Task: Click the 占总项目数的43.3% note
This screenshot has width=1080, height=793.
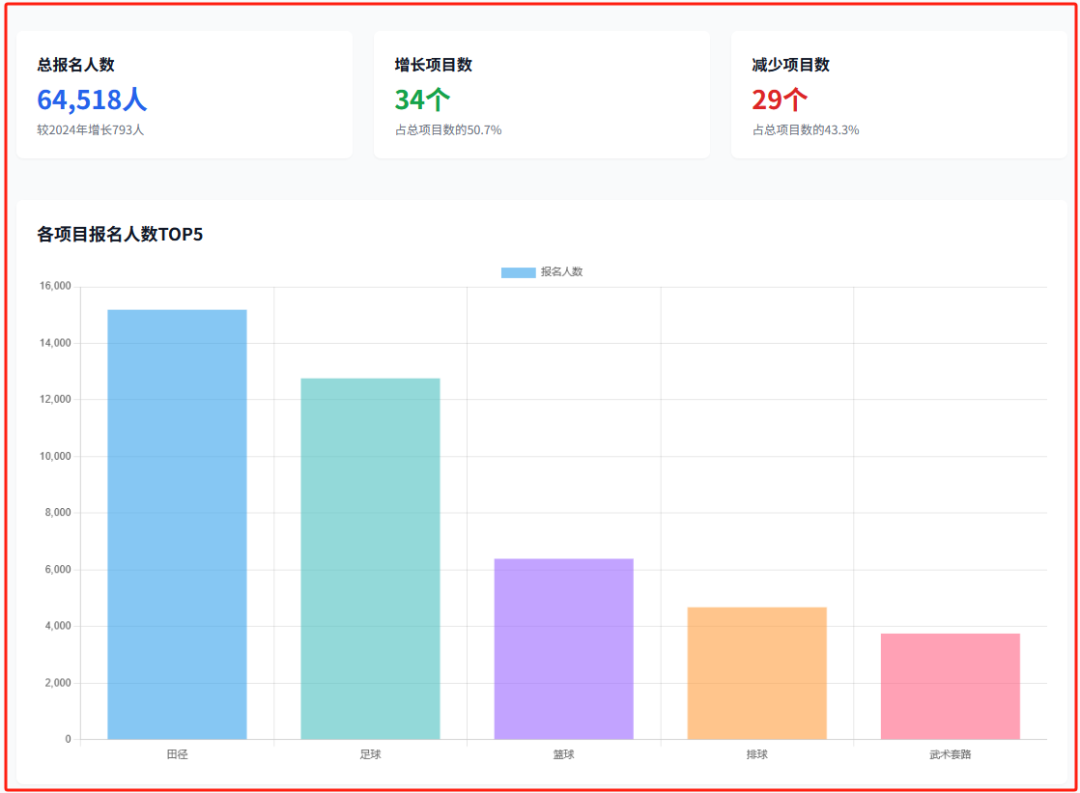Action: [x=805, y=130]
